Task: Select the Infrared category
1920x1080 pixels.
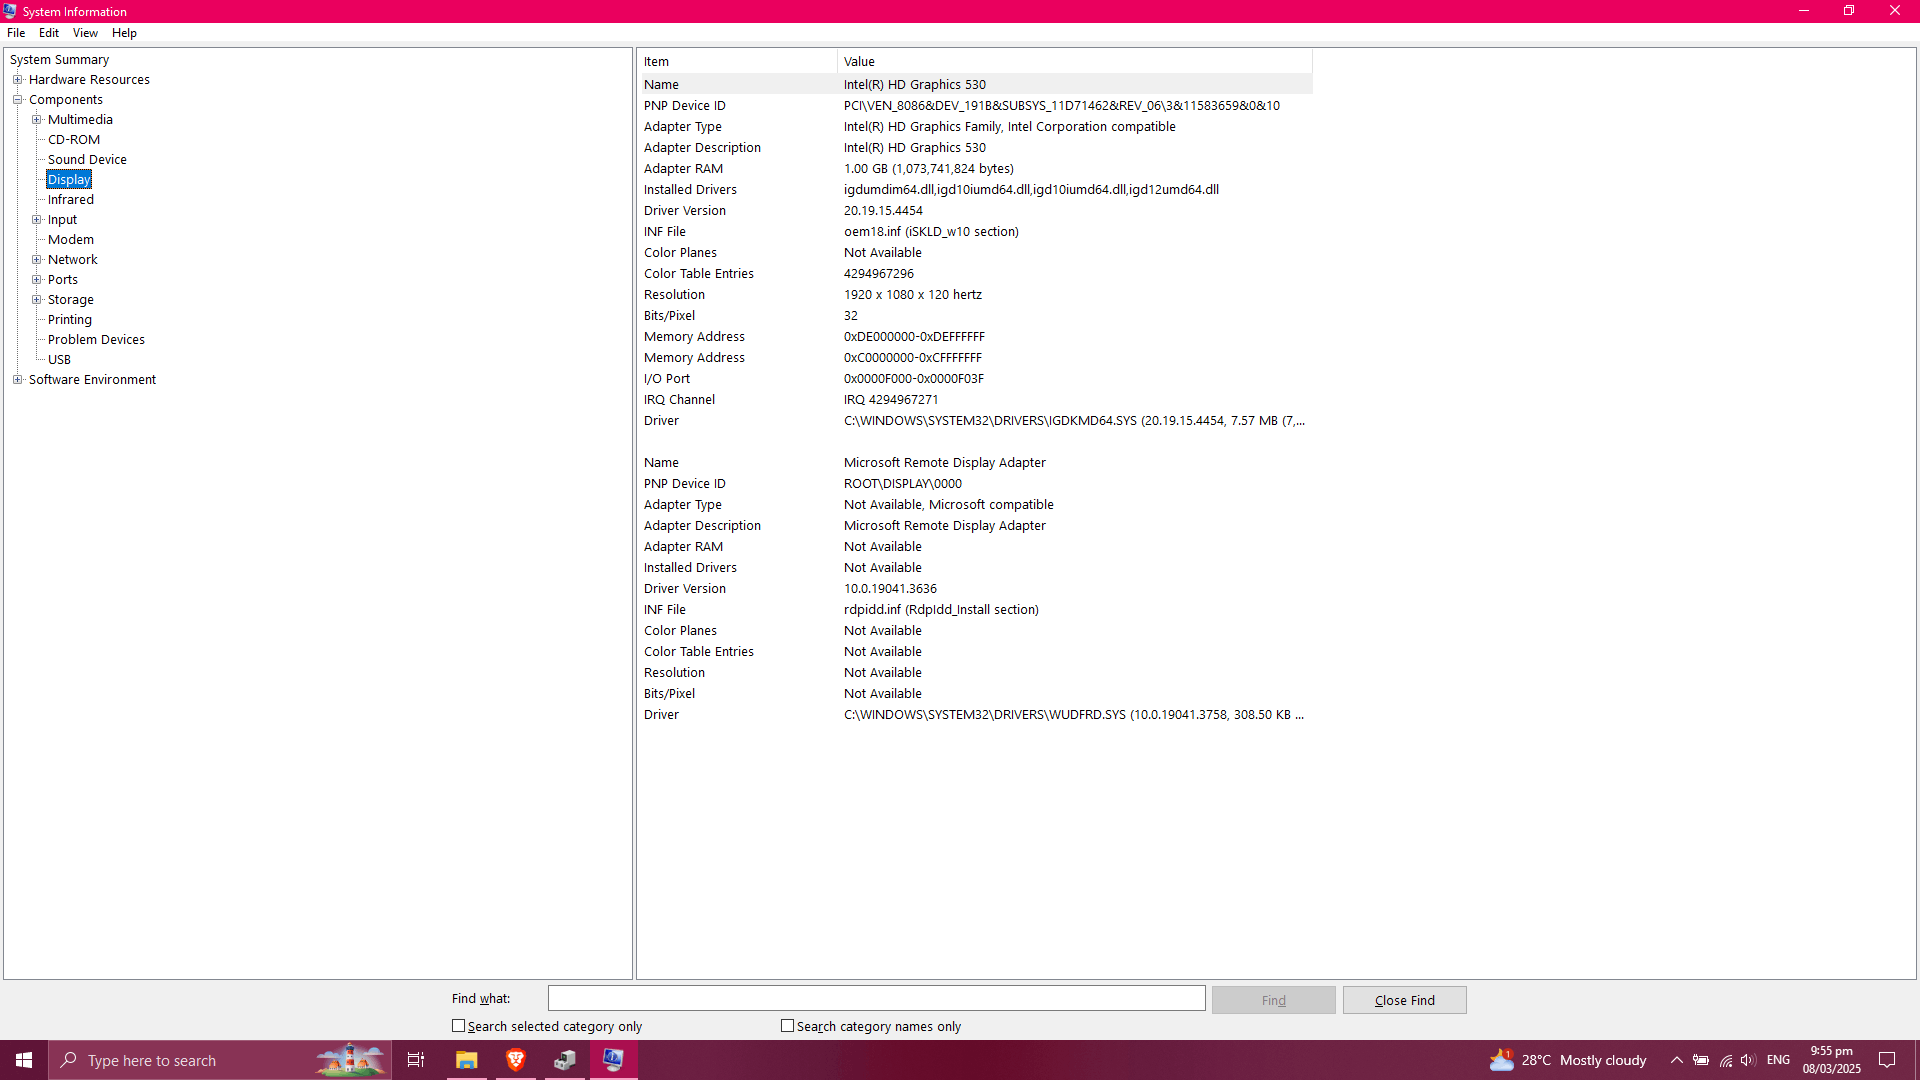Action: pyautogui.click(x=70, y=200)
